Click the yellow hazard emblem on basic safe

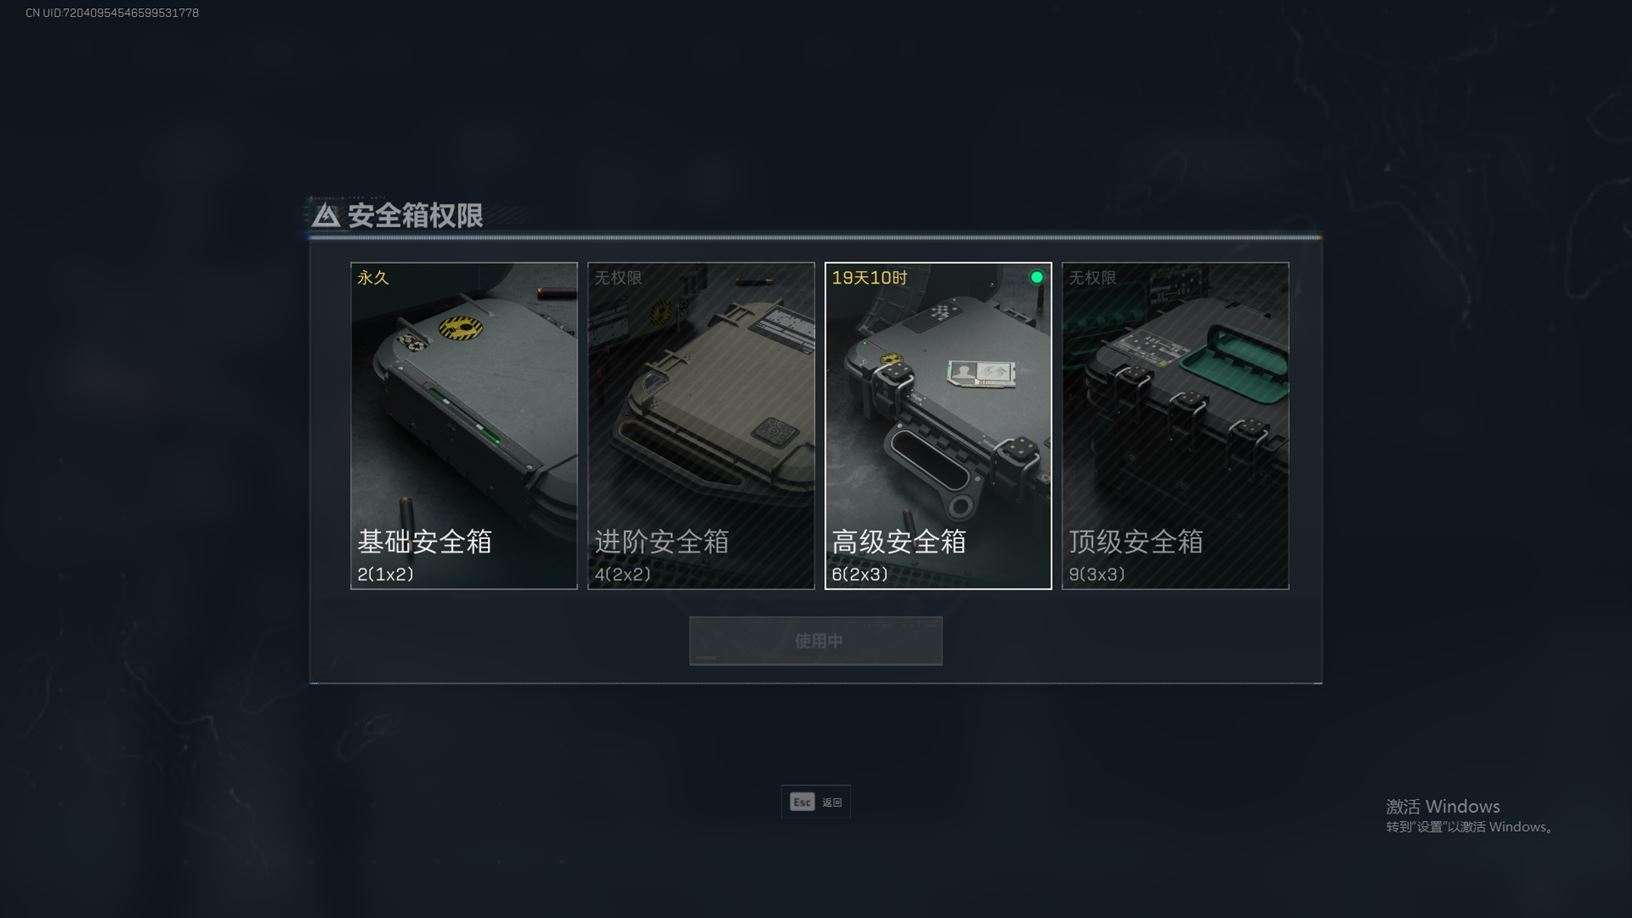pyautogui.click(x=460, y=328)
